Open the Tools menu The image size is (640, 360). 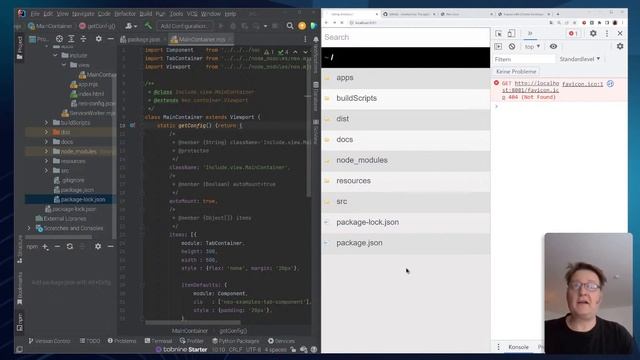176,14
